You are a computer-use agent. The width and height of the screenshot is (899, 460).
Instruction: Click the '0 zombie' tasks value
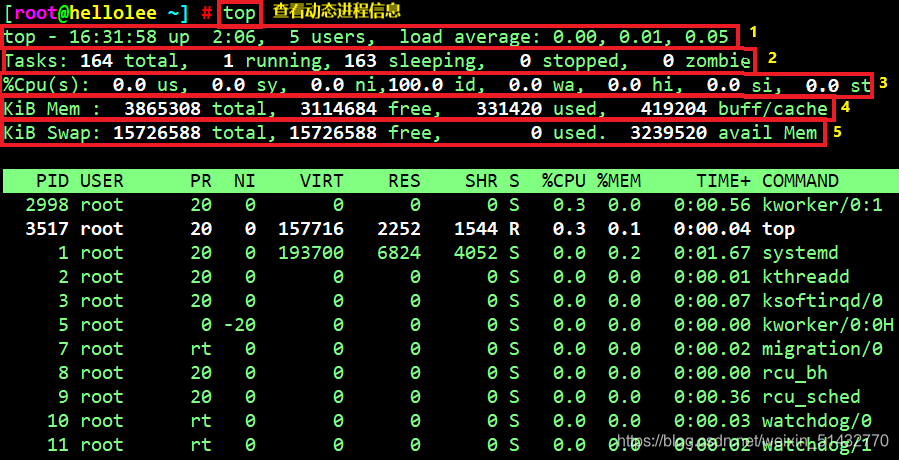[706, 61]
